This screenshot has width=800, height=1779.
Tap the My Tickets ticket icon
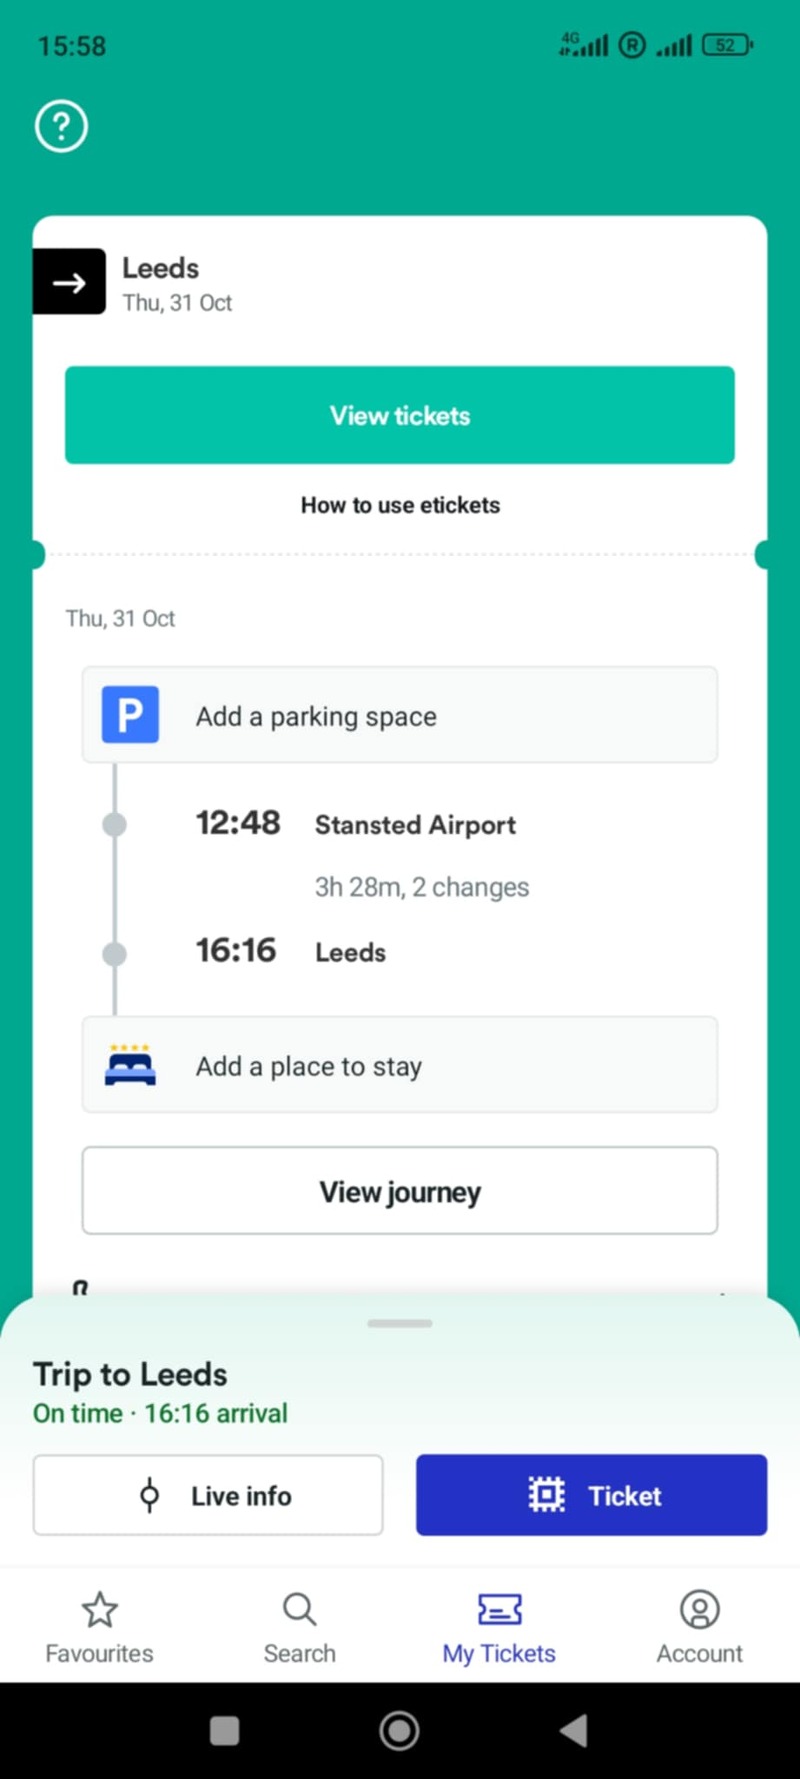(499, 1609)
